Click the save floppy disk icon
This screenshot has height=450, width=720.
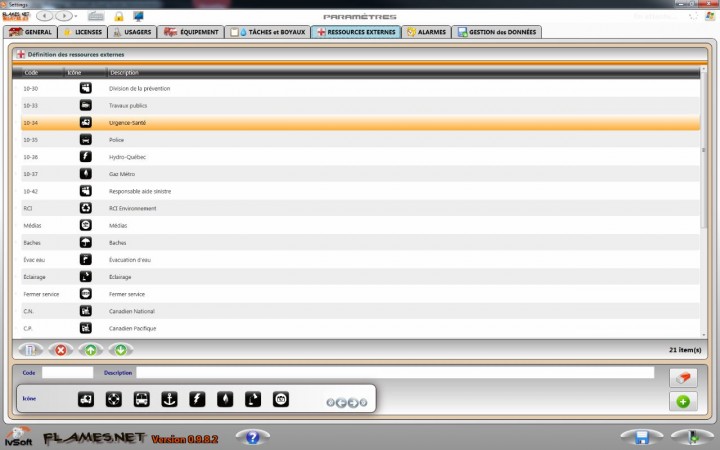pos(638,437)
